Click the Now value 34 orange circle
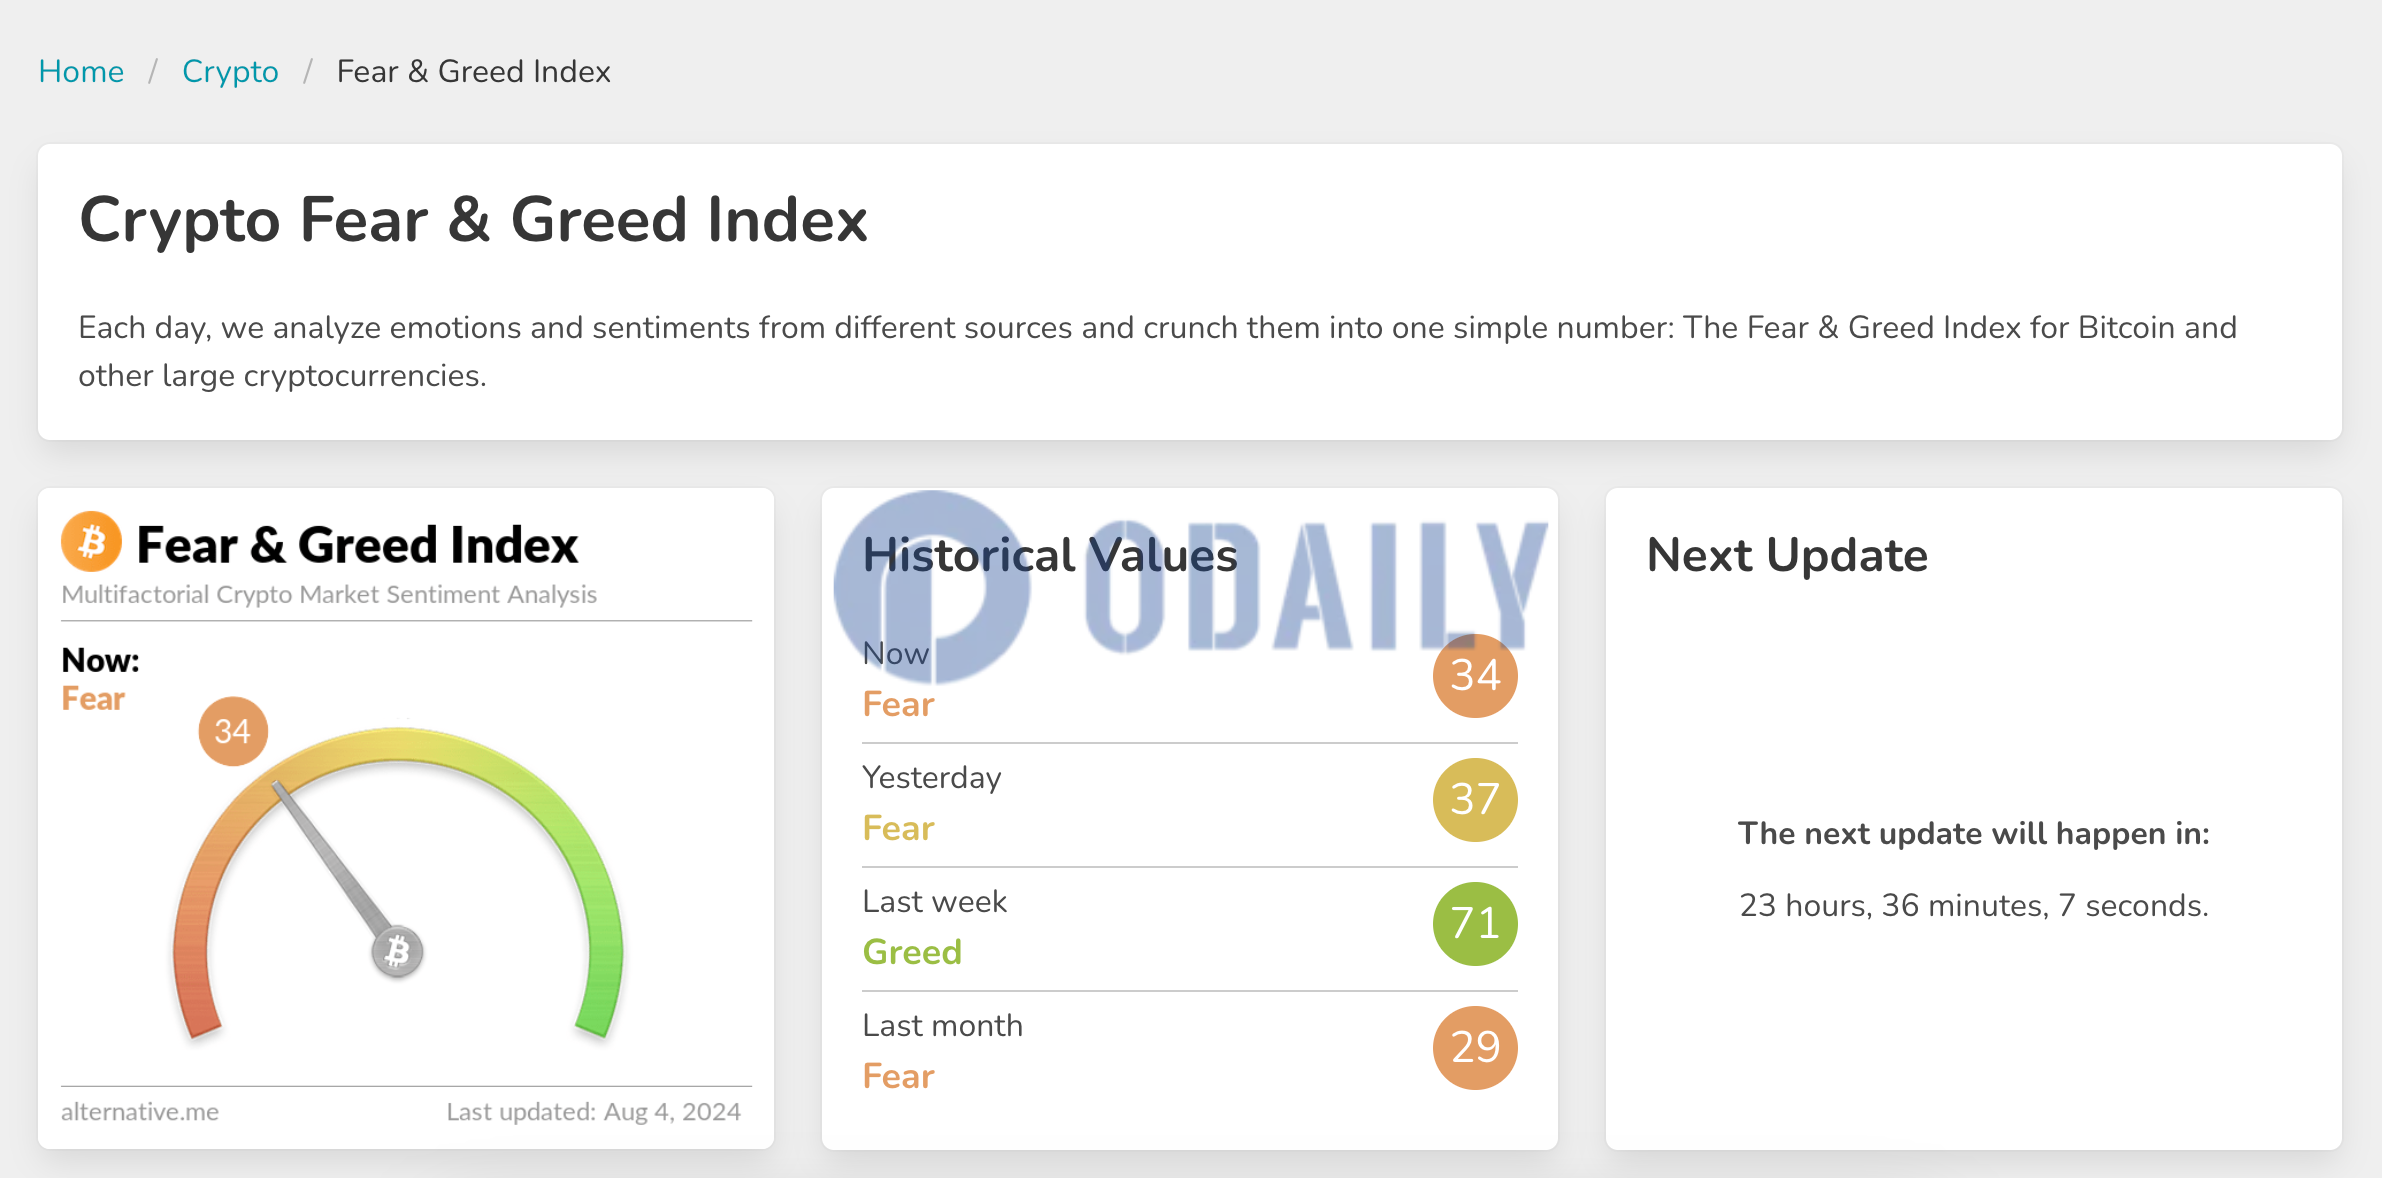 click(1475, 675)
